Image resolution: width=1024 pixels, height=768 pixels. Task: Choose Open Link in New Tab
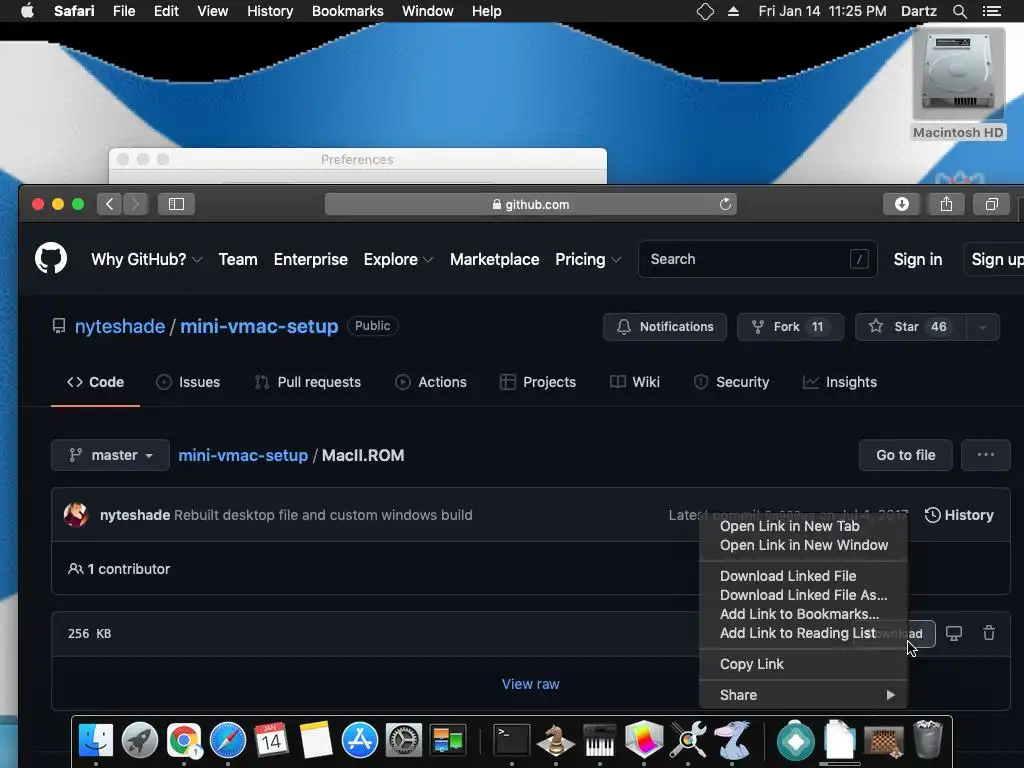[x=803, y=526]
